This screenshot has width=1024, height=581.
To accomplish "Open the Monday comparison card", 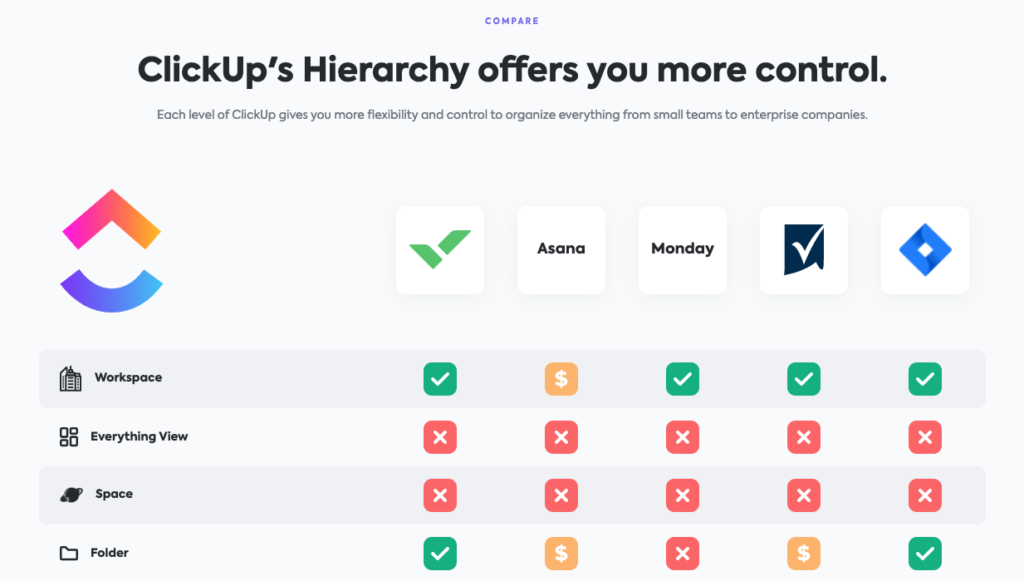I will point(682,250).
